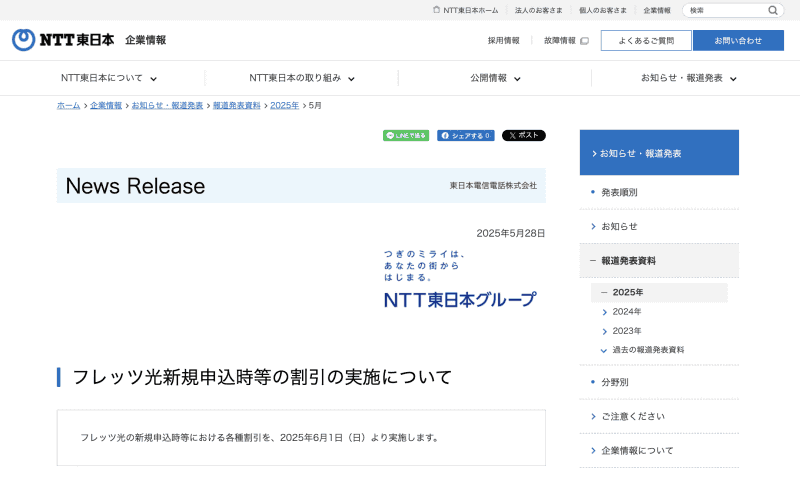This screenshot has height=477, width=800.
Task: Click the home icon beside NTT東日本ホーム
Action: pyautogui.click(x=436, y=10)
